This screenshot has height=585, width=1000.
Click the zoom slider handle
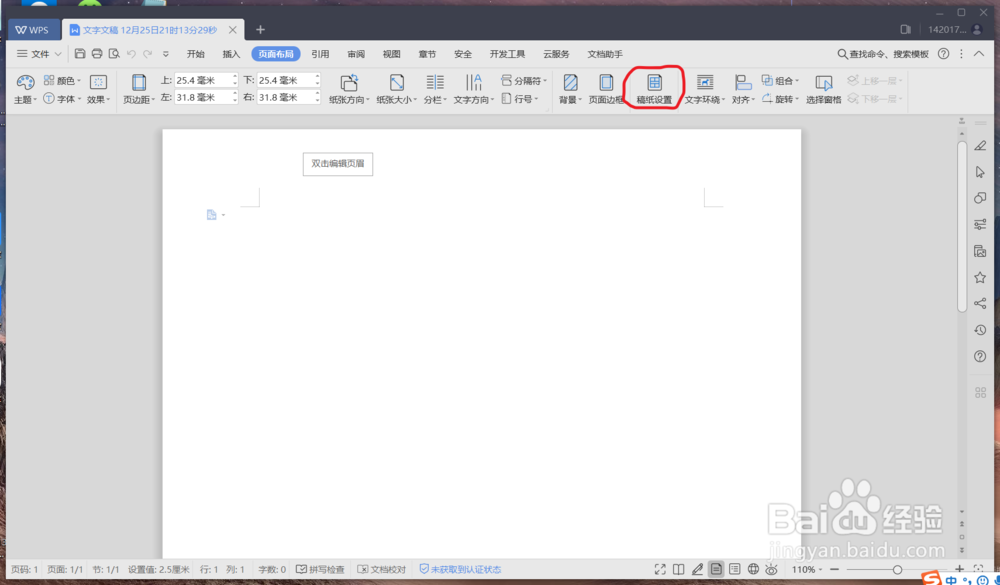pyautogui.click(x=897, y=569)
